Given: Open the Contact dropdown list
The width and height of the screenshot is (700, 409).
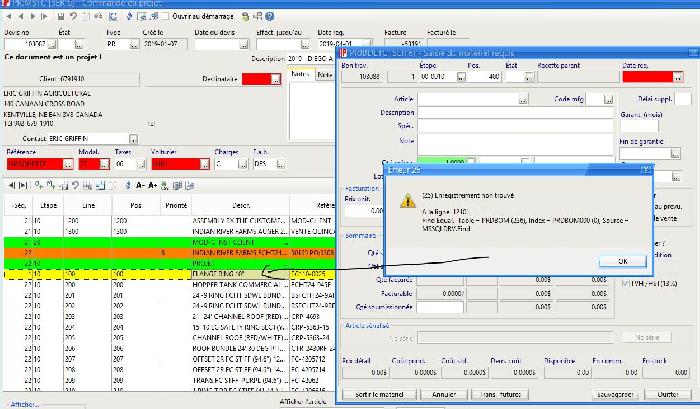Looking at the screenshot, I should tap(134, 138).
